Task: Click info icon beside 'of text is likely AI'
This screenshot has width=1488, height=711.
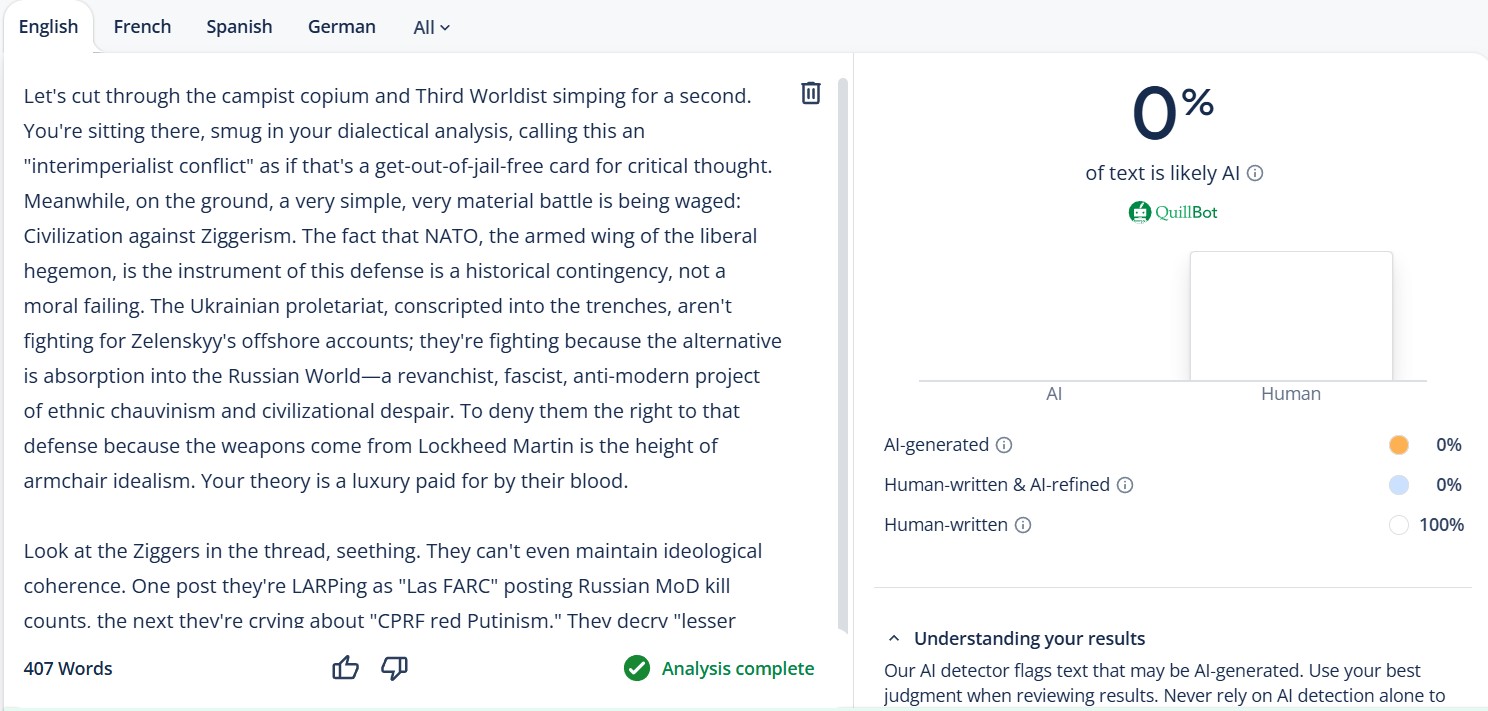Action: [1256, 173]
